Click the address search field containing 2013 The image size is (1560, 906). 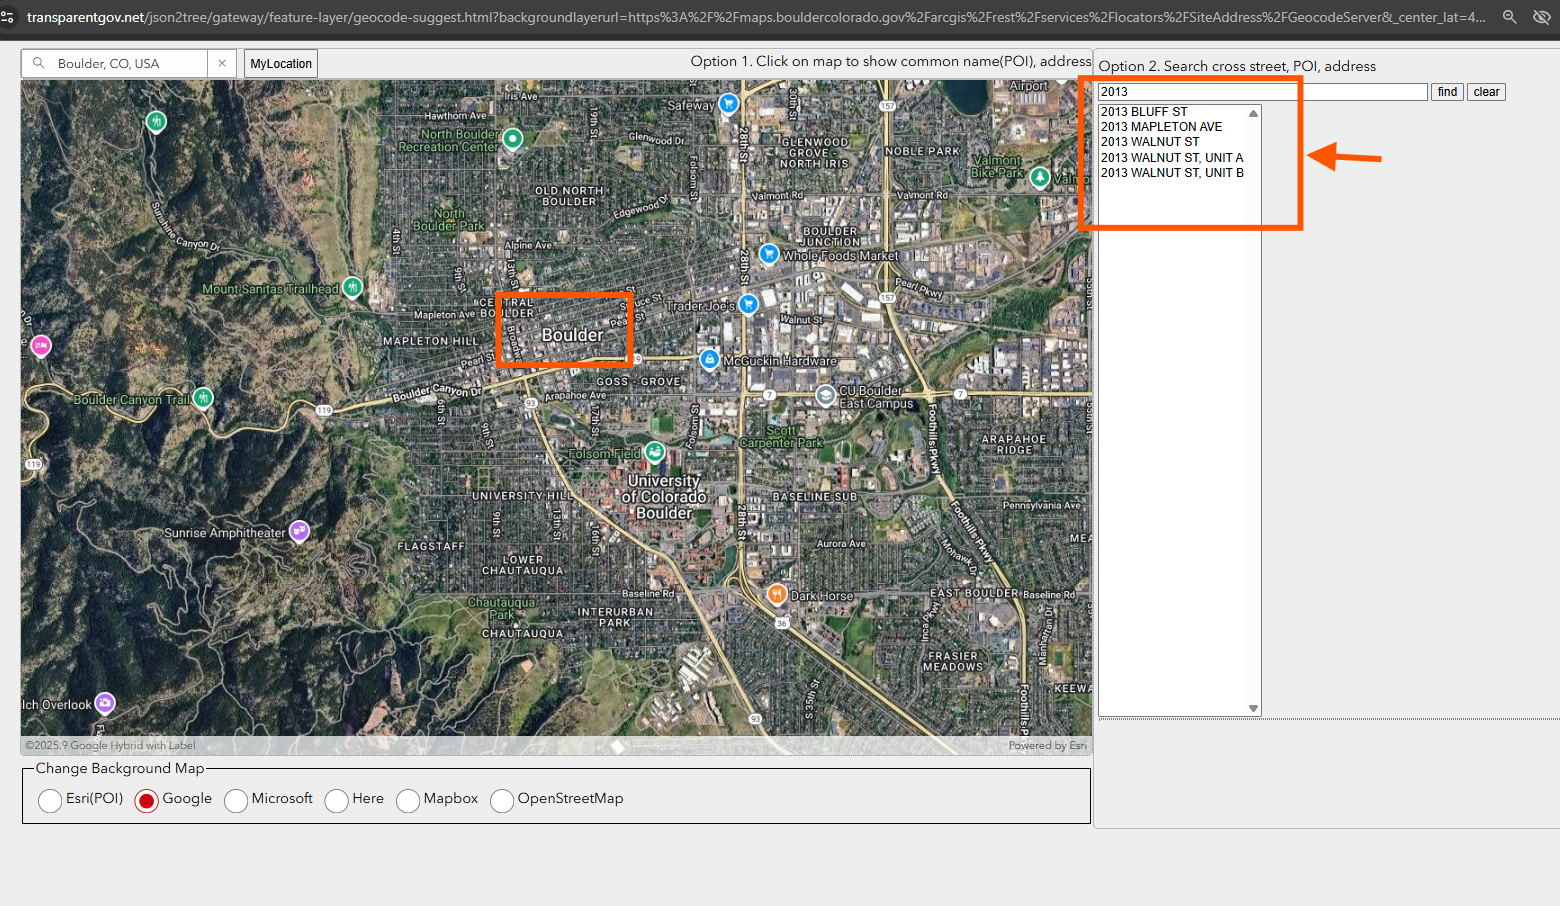point(1262,92)
